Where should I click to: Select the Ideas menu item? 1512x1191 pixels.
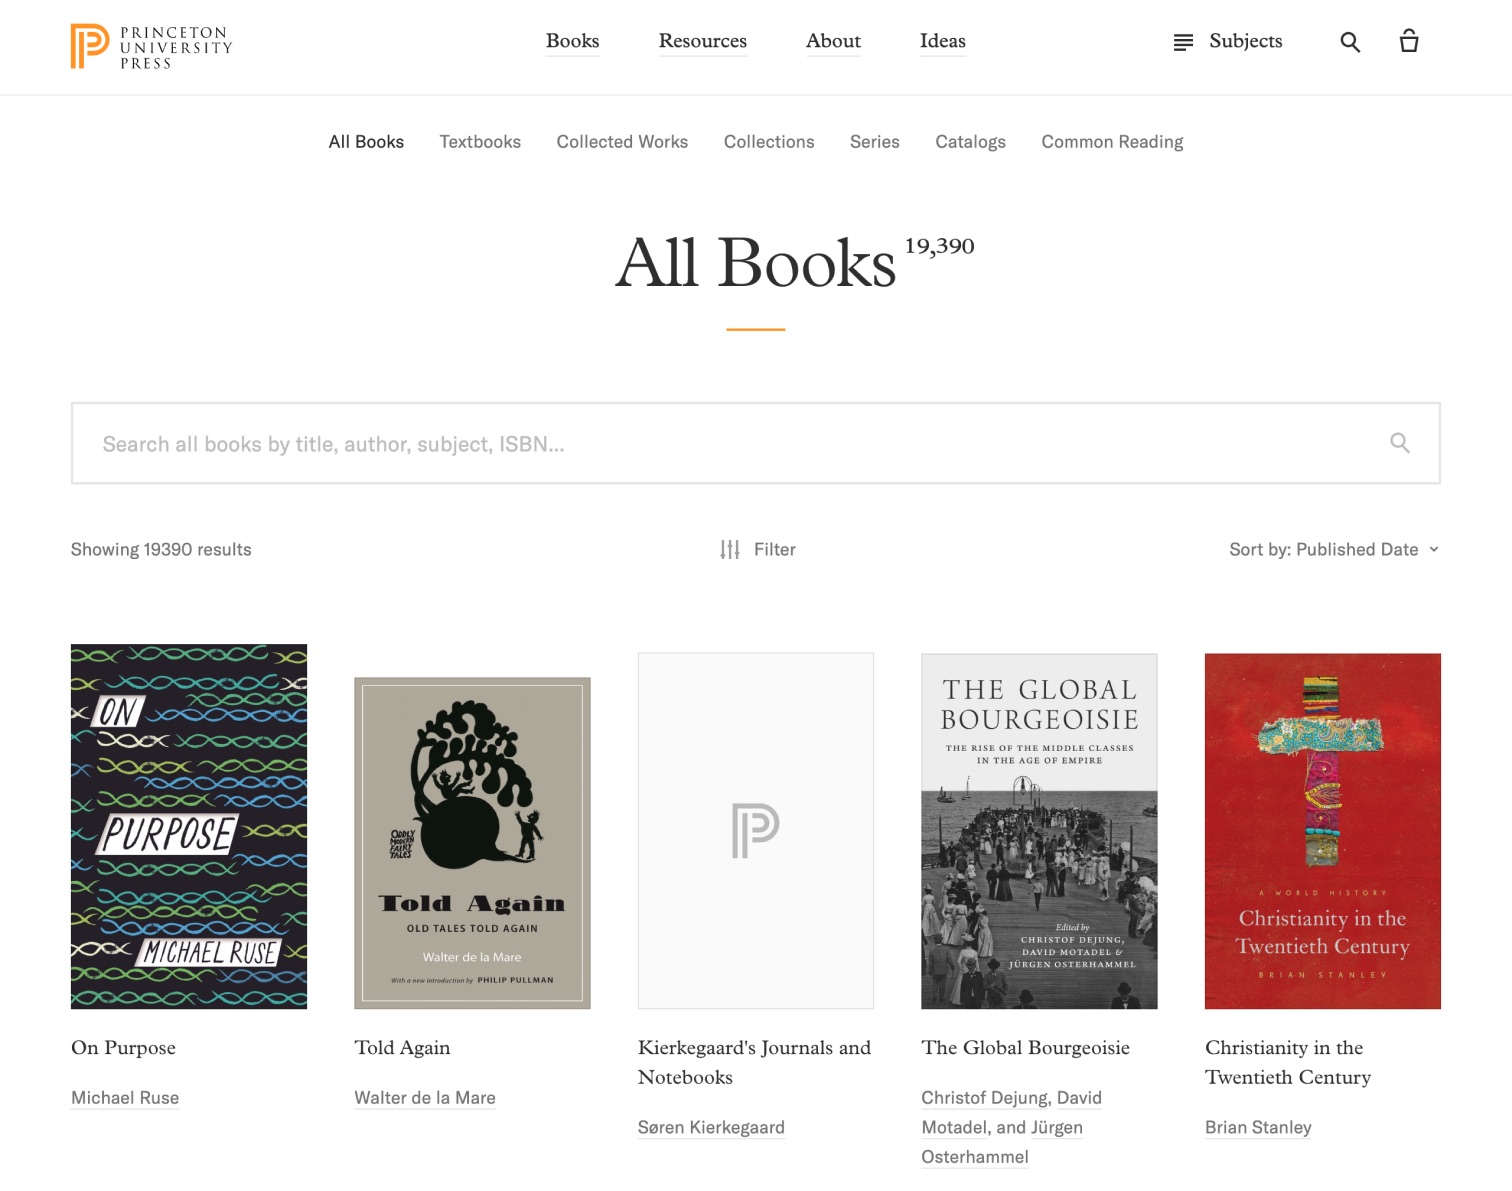pyautogui.click(x=941, y=41)
